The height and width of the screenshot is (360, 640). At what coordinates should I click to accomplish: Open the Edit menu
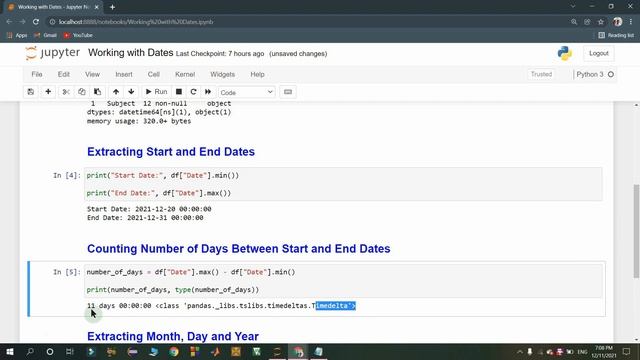[64, 74]
